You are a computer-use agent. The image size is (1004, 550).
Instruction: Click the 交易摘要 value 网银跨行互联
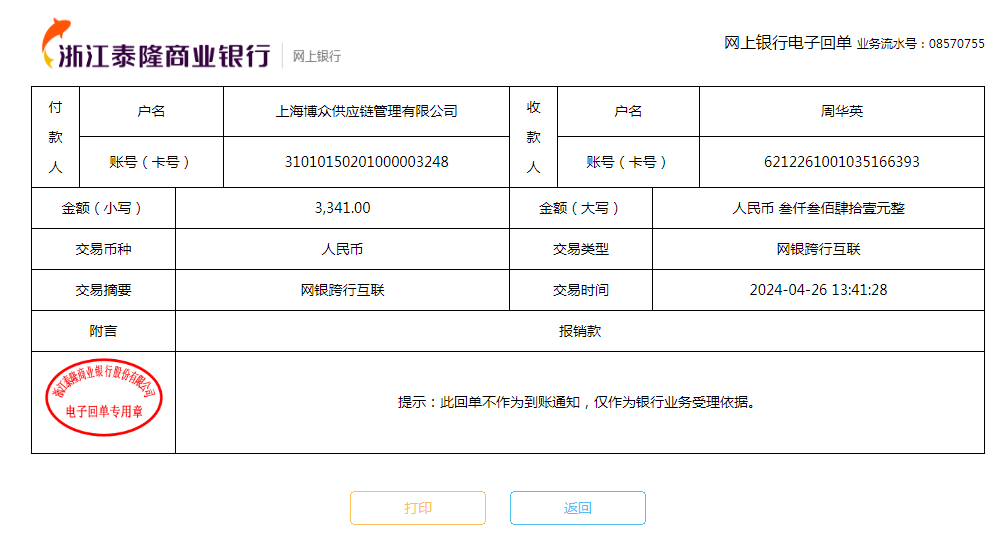click(342, 290)
